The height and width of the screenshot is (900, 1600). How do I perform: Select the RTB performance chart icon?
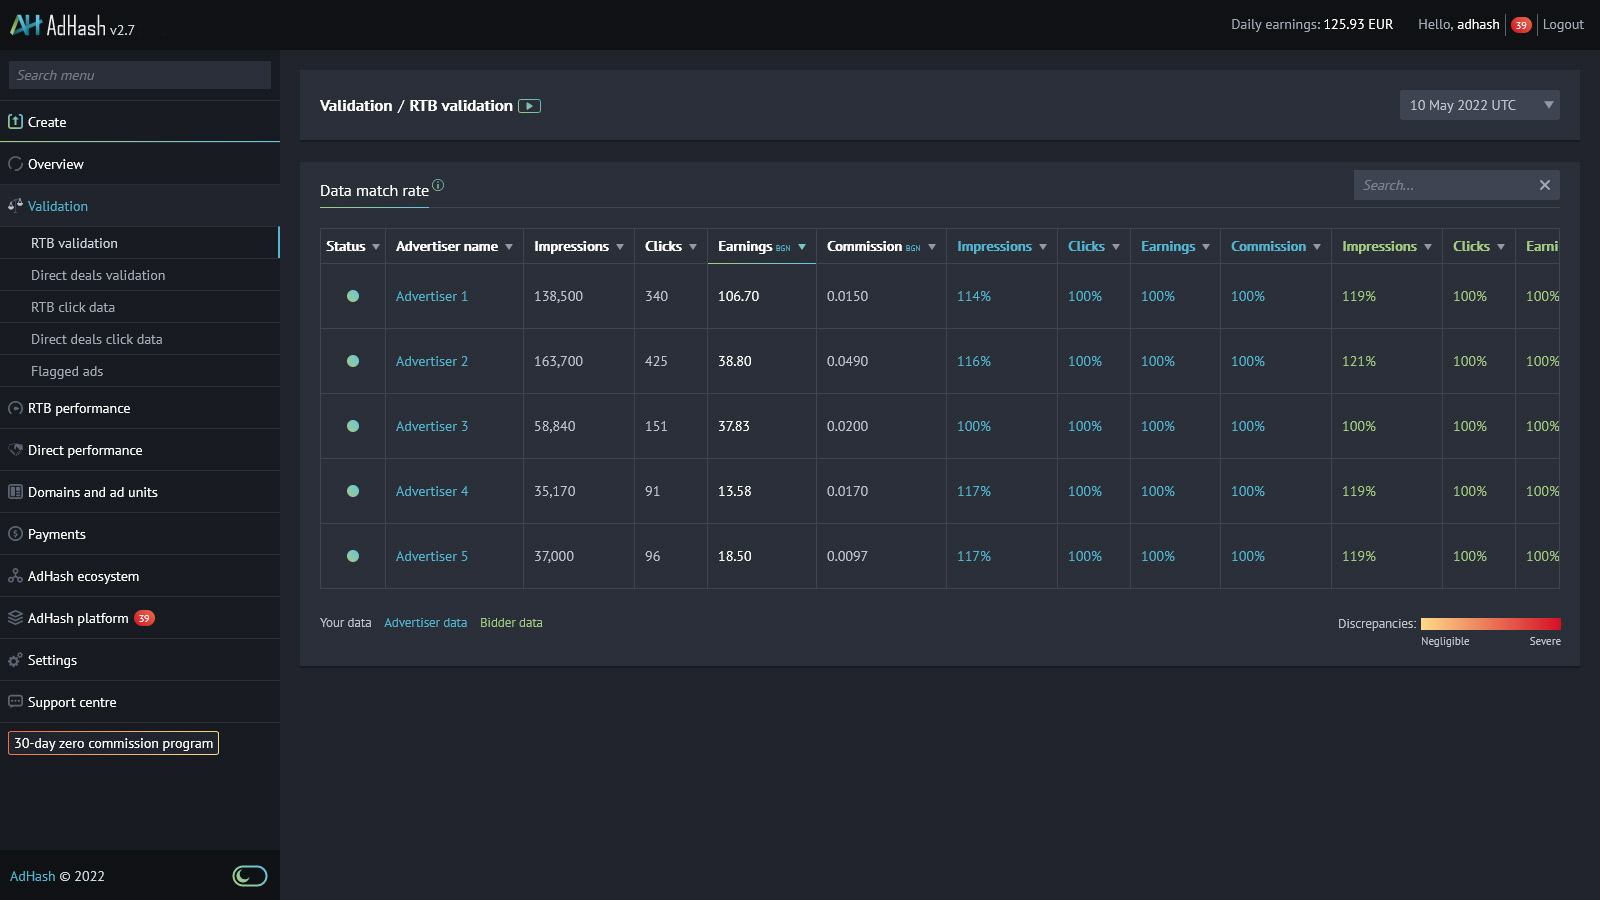click(x=15, y=408)
